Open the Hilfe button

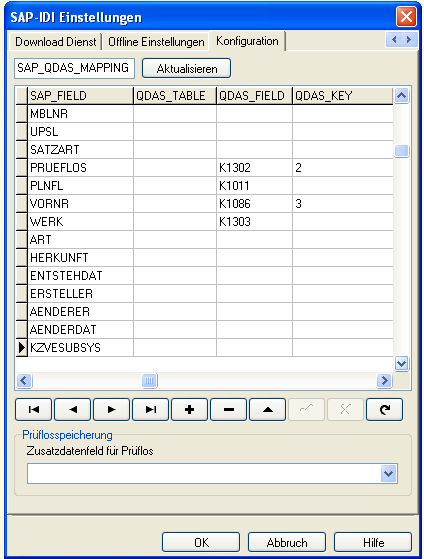[373, 543]
